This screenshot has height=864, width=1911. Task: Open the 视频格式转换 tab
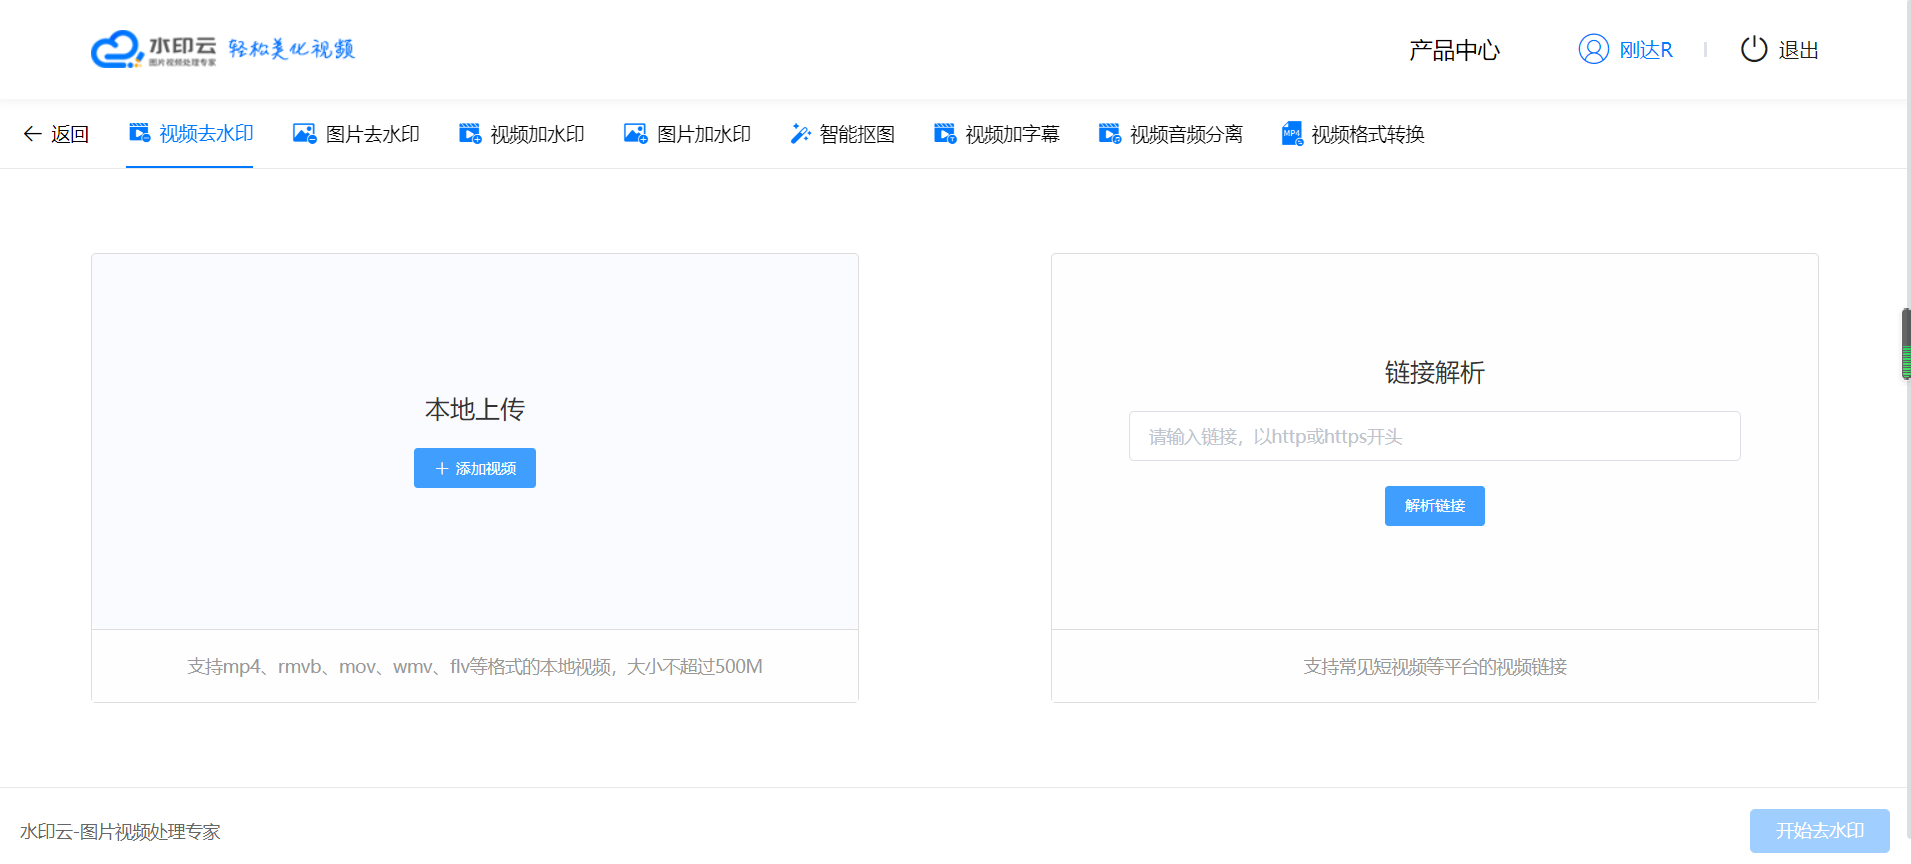pyautogui.click(x=1367, y=134)
